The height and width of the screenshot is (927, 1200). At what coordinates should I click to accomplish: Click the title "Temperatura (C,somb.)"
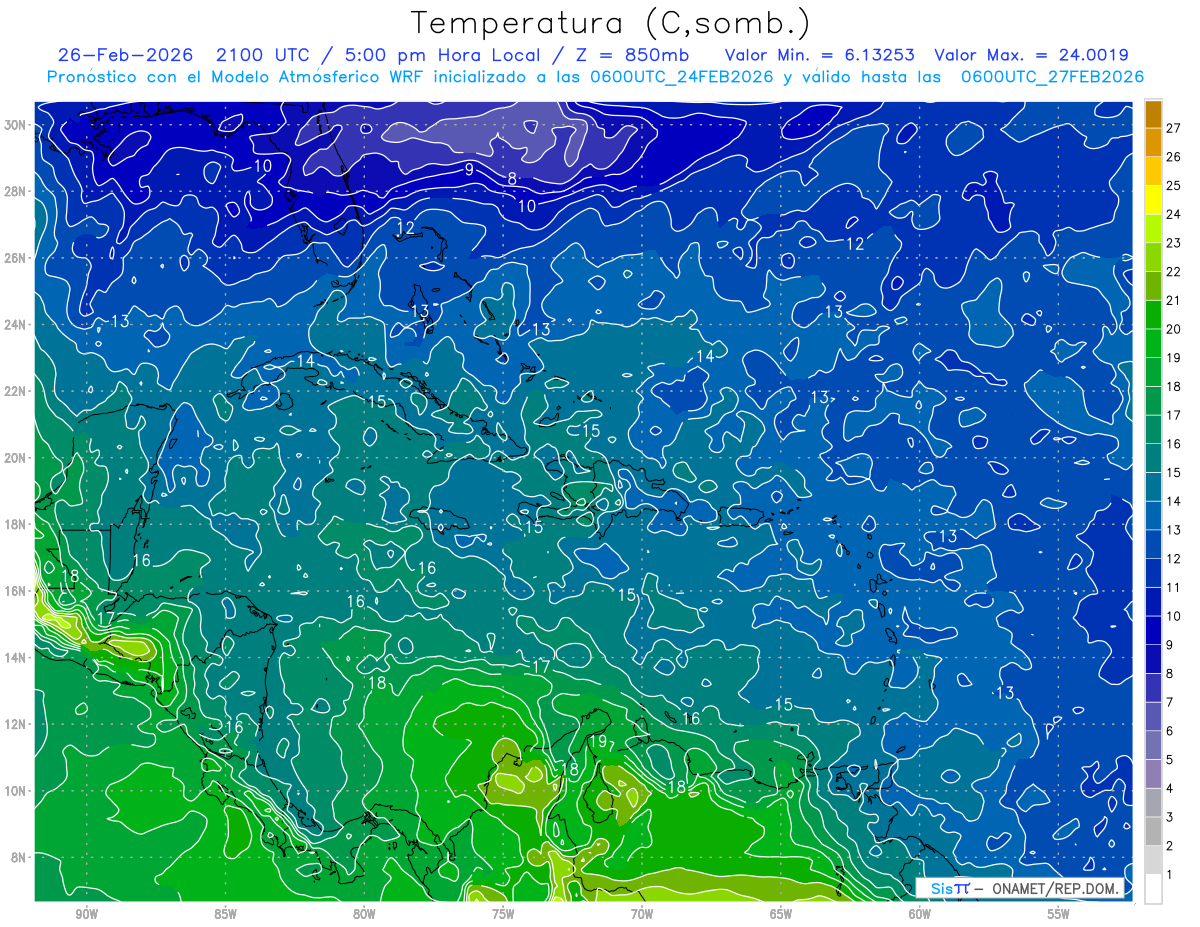pos(611,24)
